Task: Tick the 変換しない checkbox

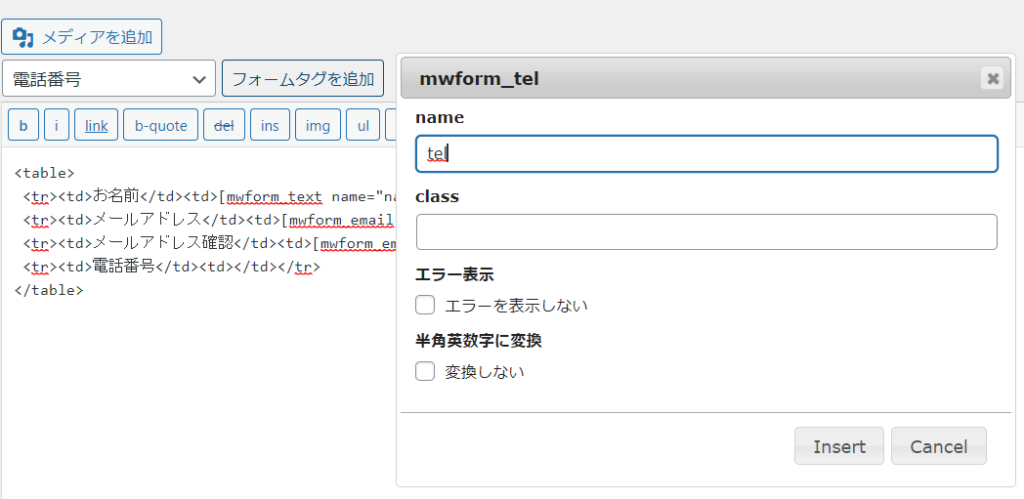Action: [425, 372]
